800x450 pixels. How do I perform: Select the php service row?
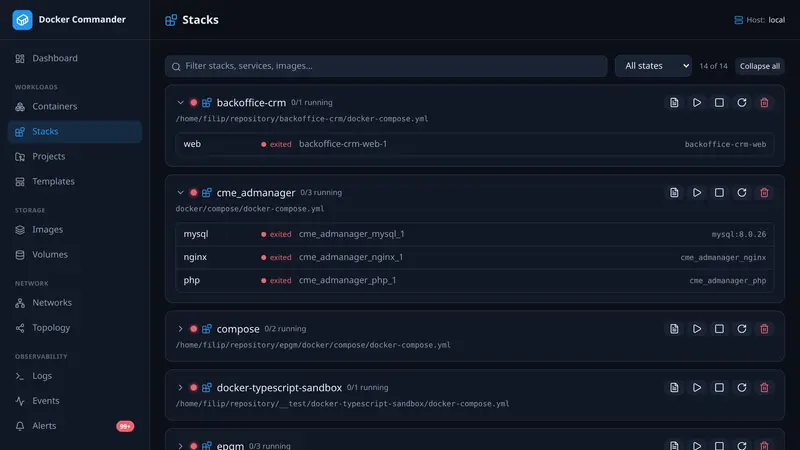tap(474, 281)
